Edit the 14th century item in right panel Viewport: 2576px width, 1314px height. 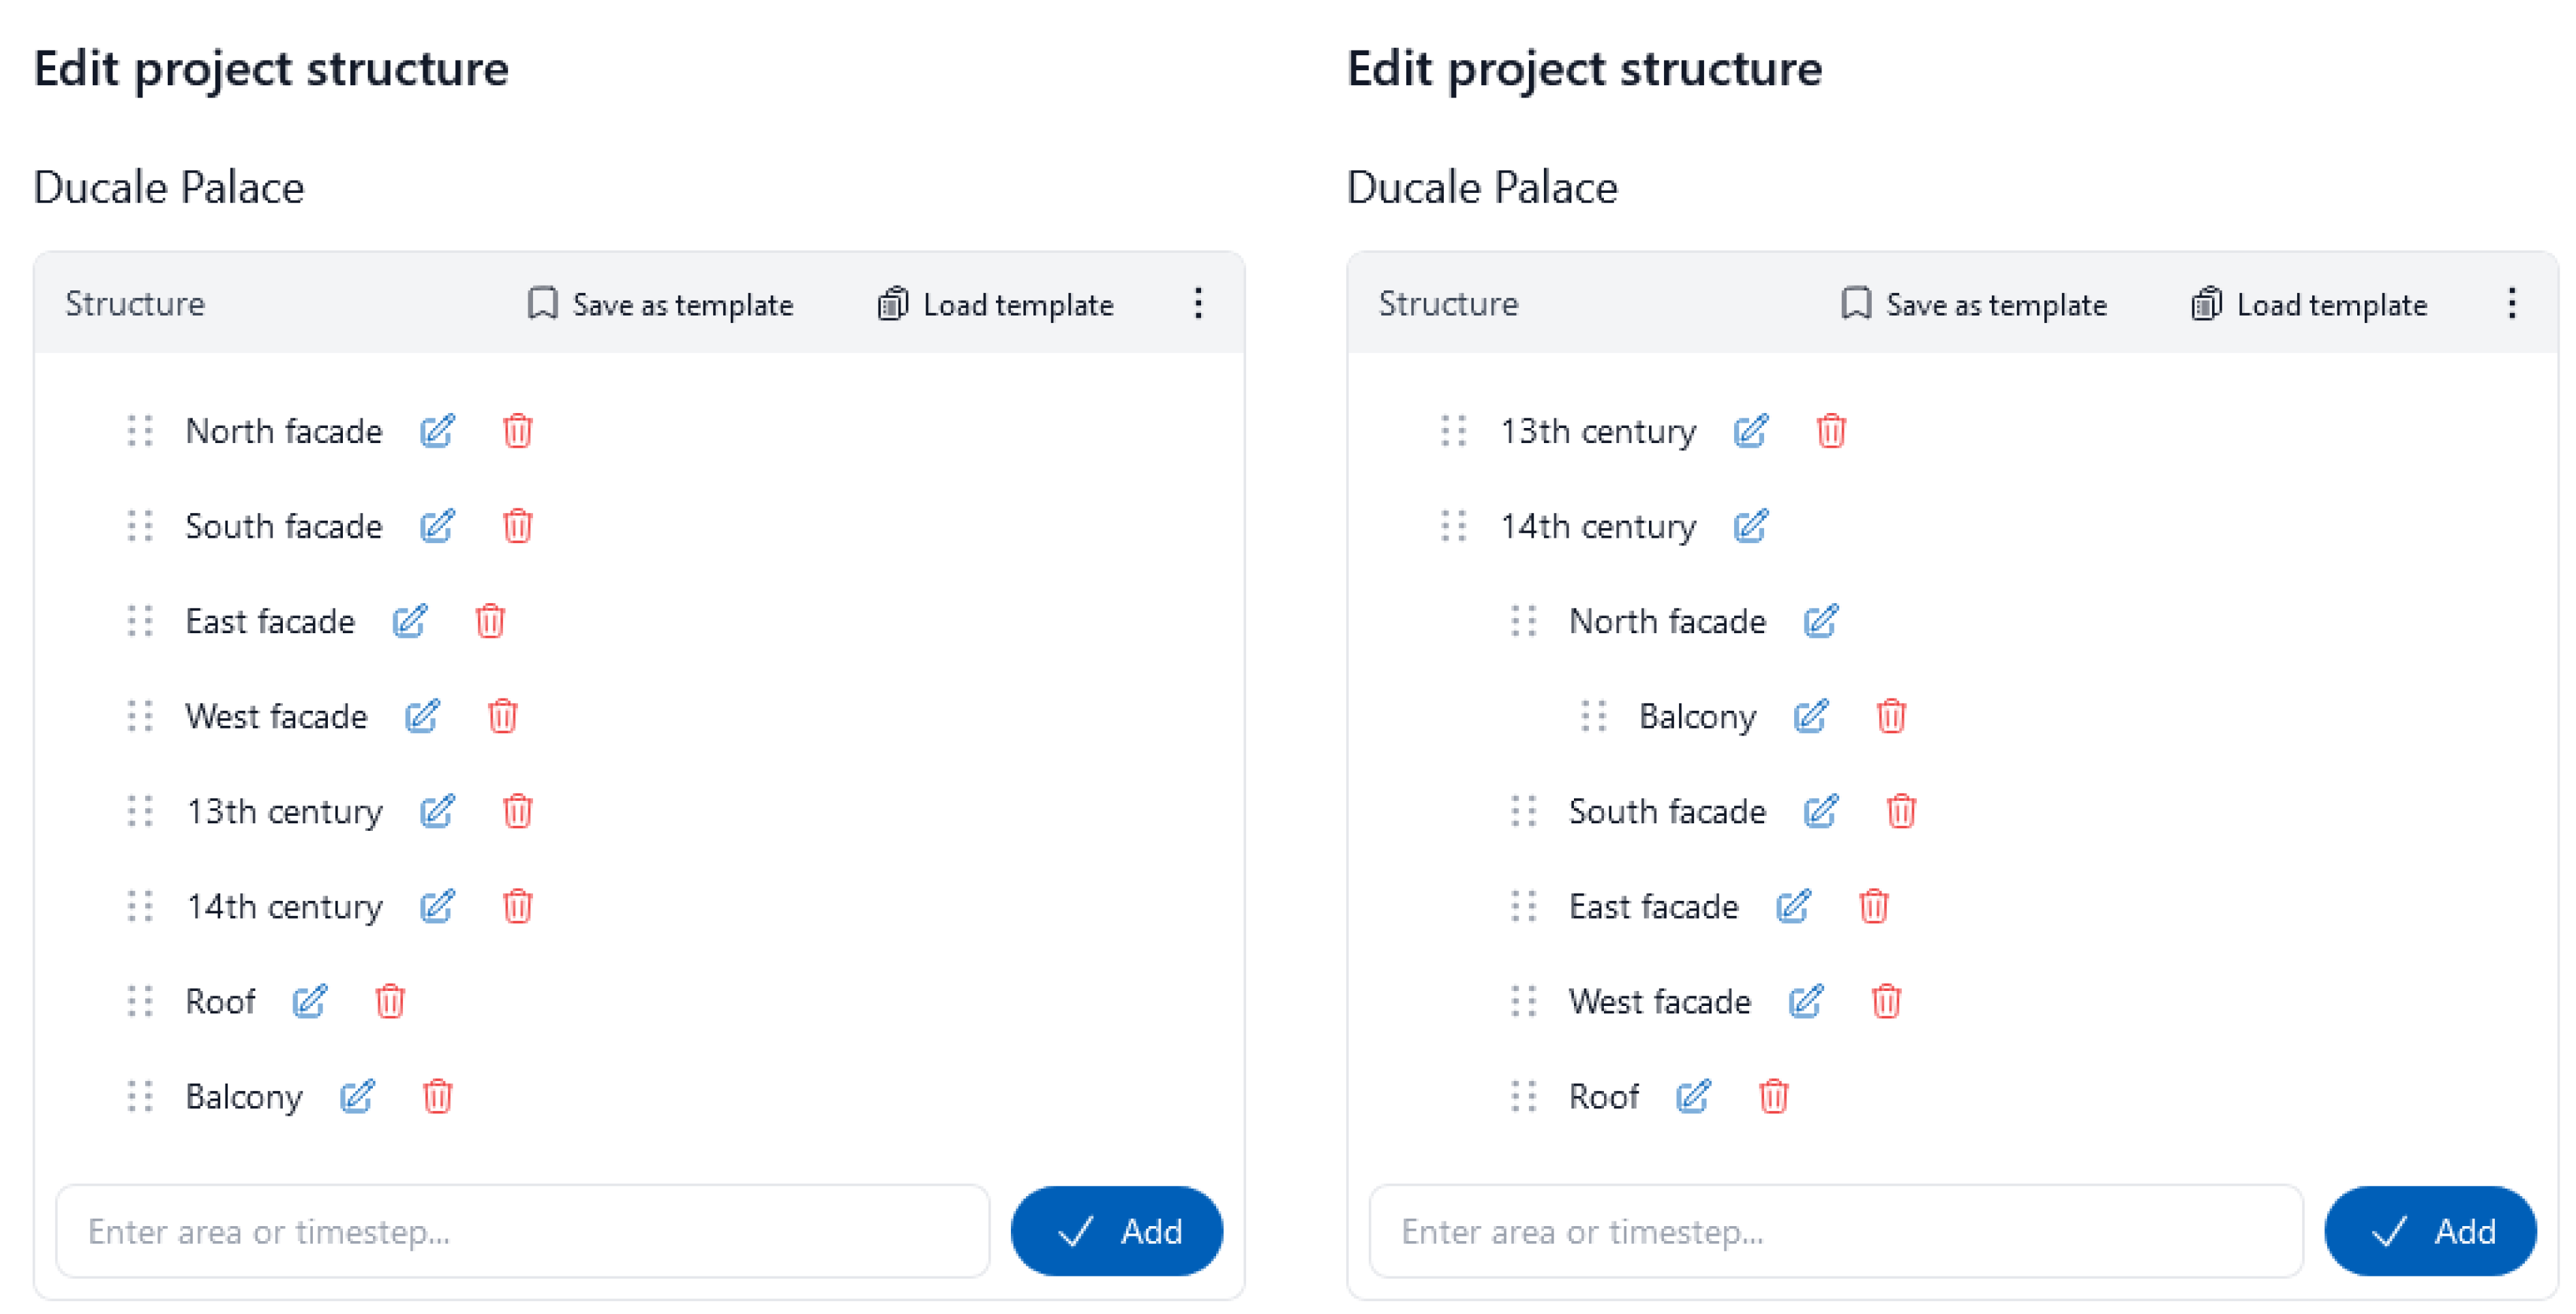click(x=1750, y=526)
